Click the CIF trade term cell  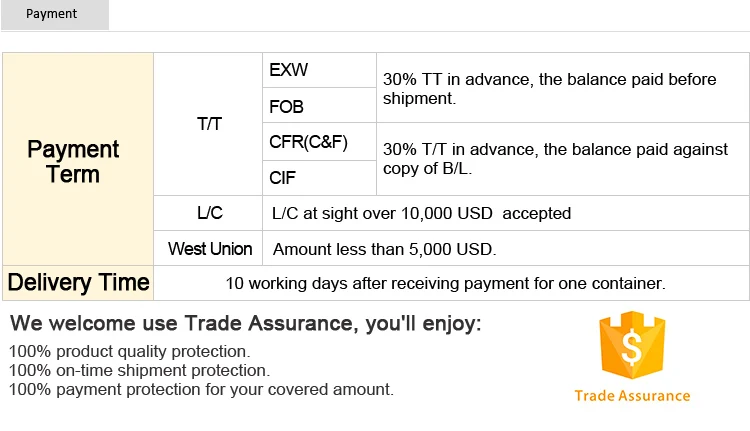point(284,178)
